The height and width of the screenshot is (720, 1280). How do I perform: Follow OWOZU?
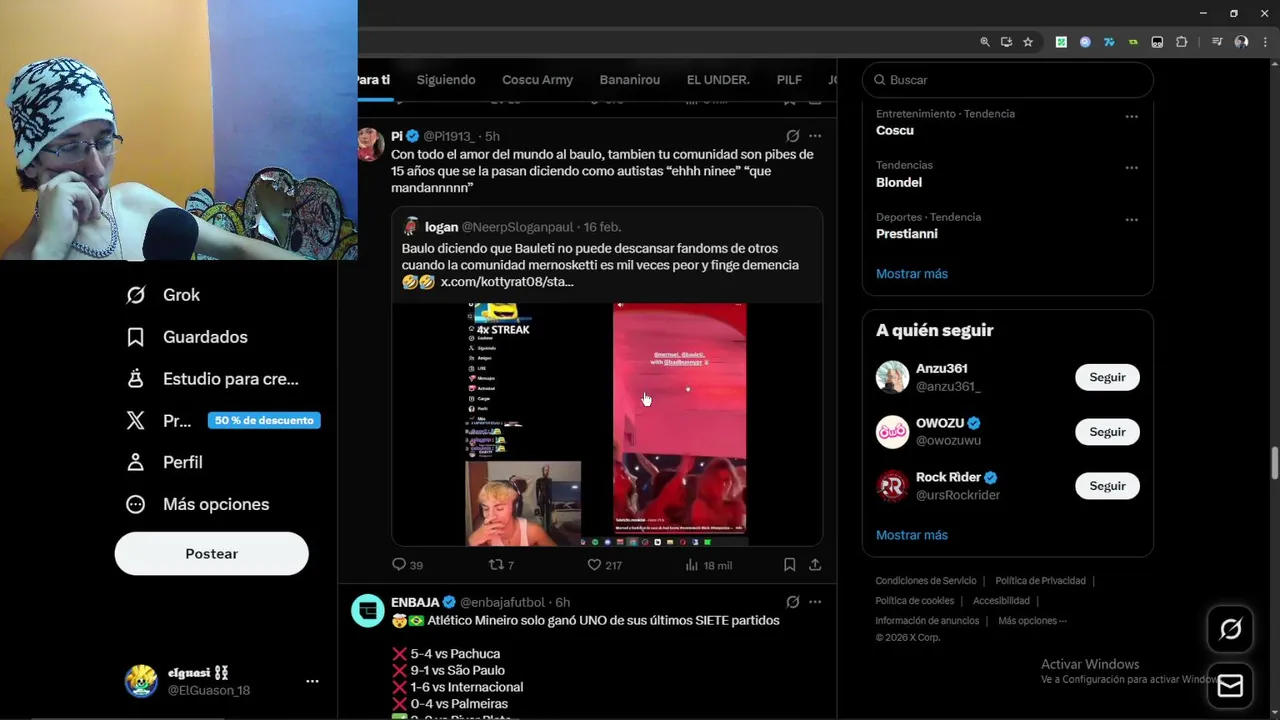(1107, 432)
